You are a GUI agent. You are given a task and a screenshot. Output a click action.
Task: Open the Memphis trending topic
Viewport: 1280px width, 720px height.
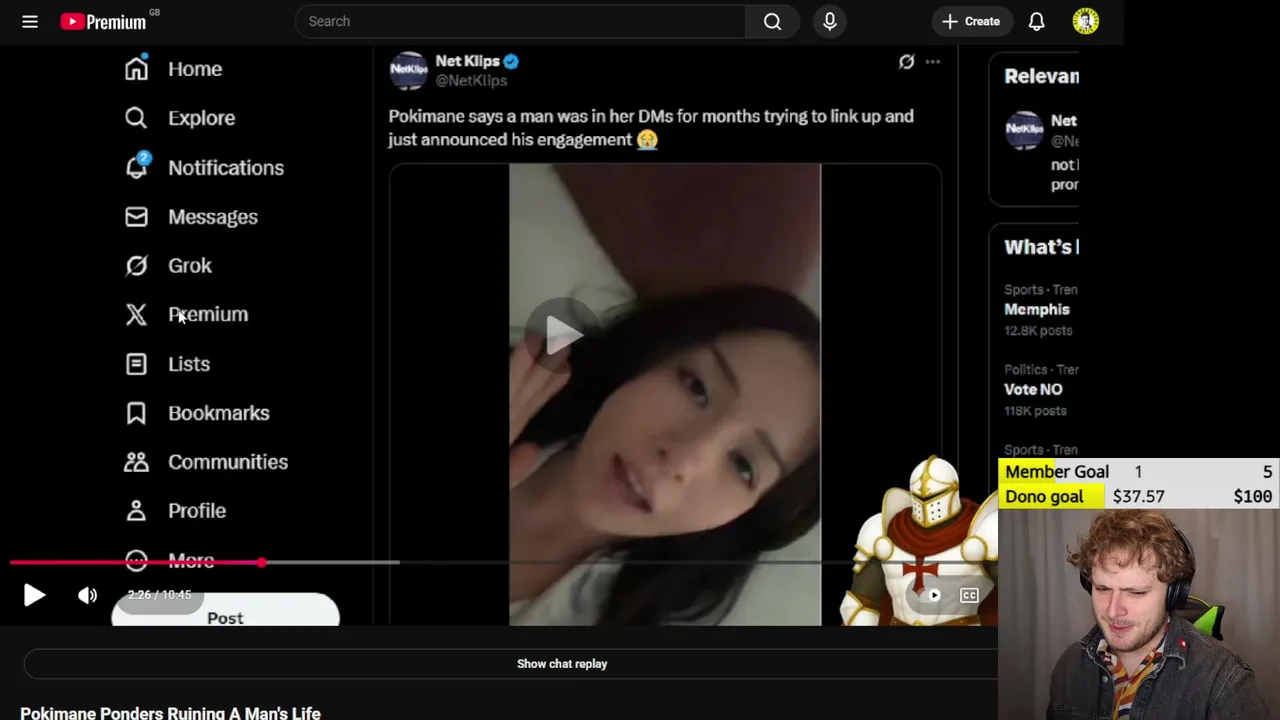1037,310
